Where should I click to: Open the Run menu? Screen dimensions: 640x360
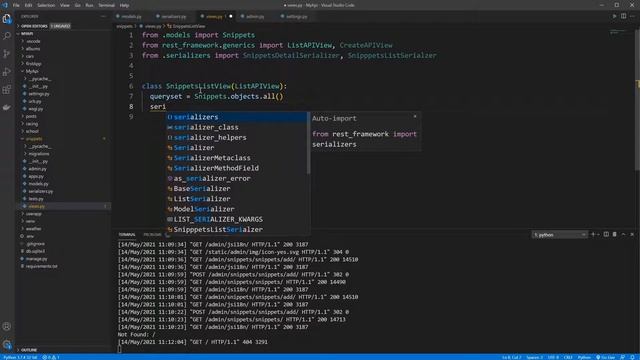(x=89, y=5)
